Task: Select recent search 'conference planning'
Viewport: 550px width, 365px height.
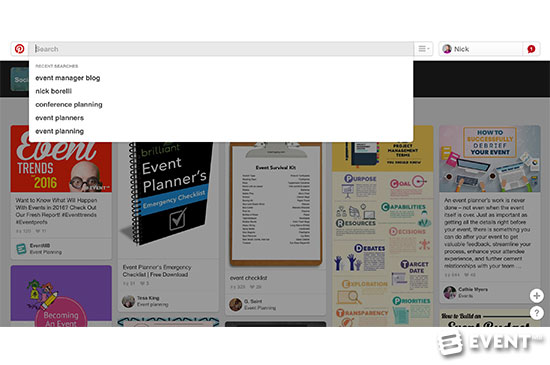Action: pos(69,104)
